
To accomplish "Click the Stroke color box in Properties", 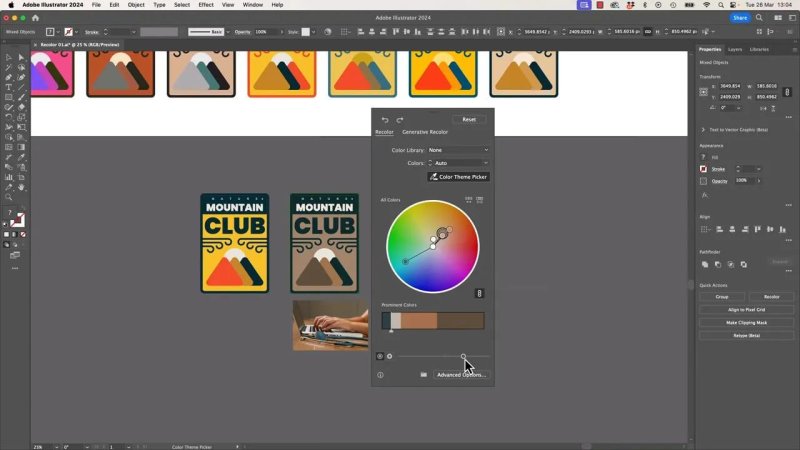I will tap(704, 169).
